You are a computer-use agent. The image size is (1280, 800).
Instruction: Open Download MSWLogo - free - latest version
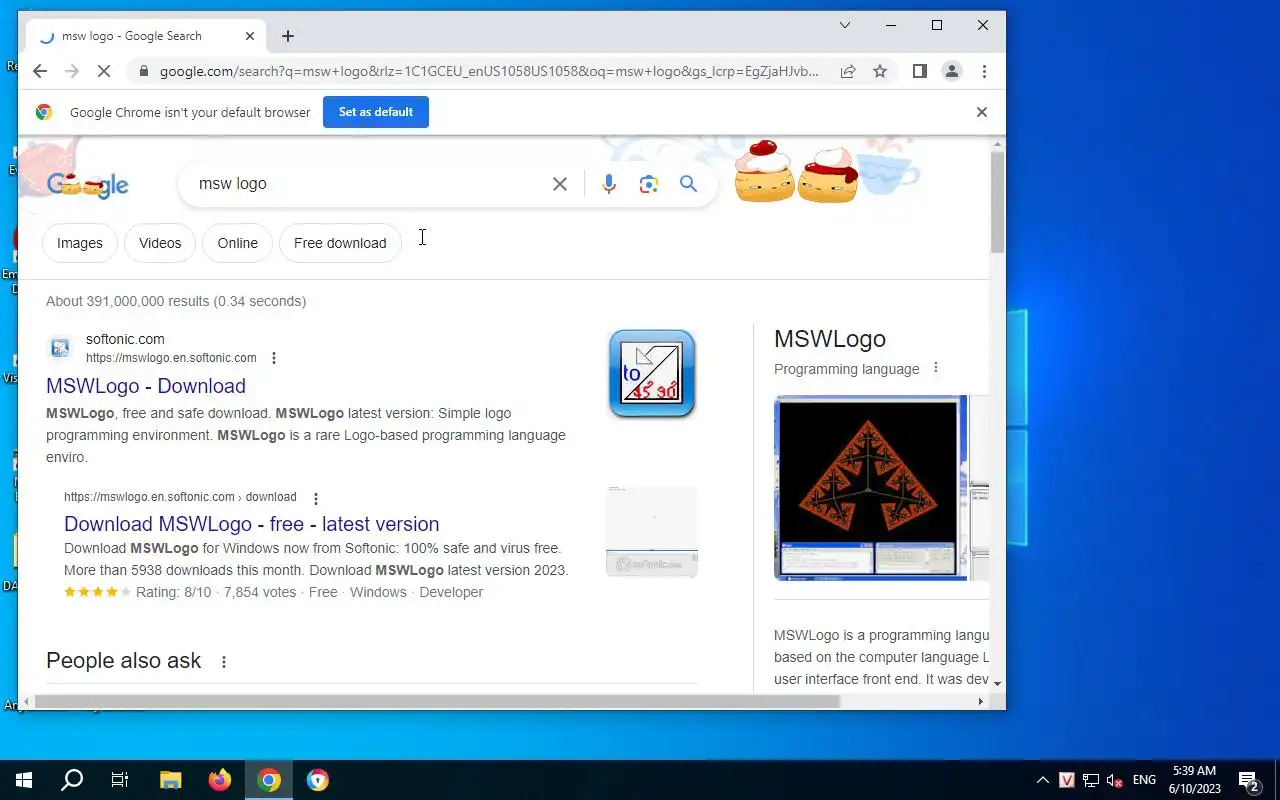pyautogui.click(x=252, y=524)
